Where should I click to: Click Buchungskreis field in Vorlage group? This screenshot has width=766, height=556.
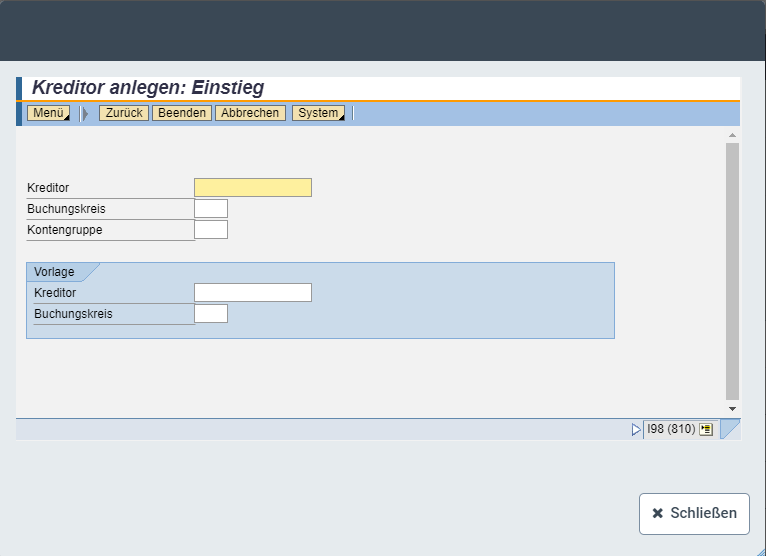click(211, 314)
